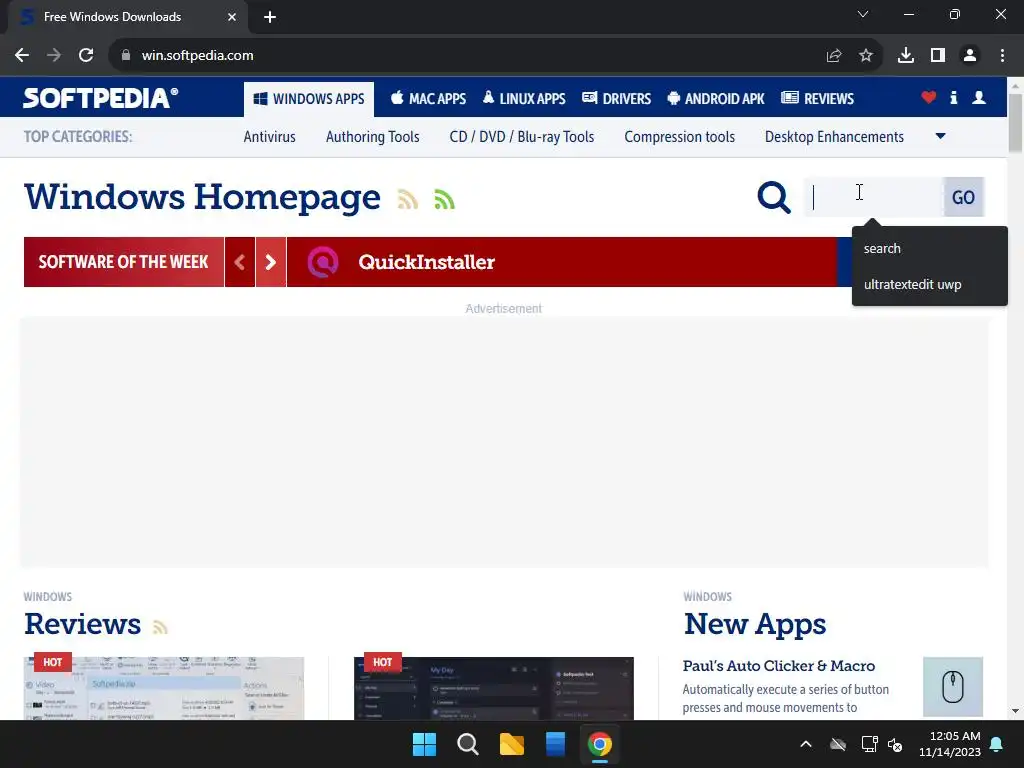Open Windows taskbar search

(468, 744)
